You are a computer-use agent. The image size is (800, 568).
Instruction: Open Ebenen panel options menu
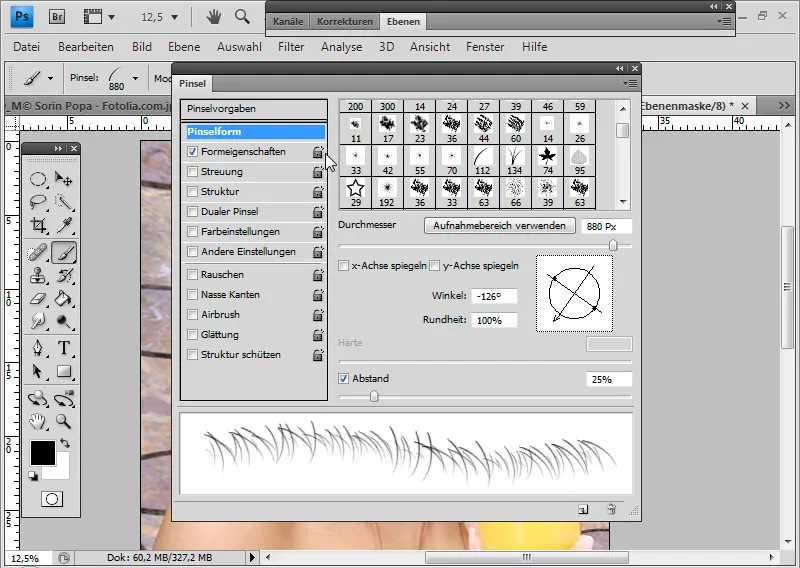tap(725, 21)
